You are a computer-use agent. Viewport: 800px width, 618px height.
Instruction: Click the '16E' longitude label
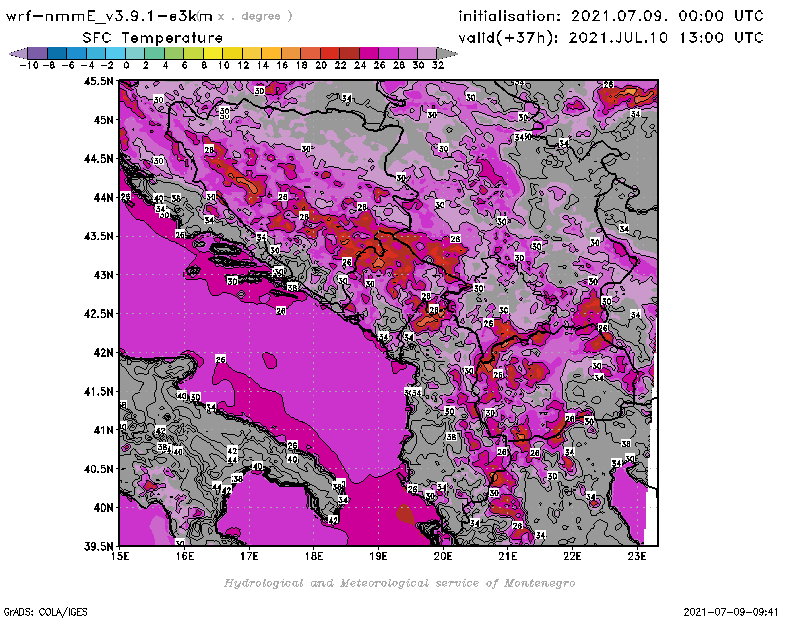185,556
